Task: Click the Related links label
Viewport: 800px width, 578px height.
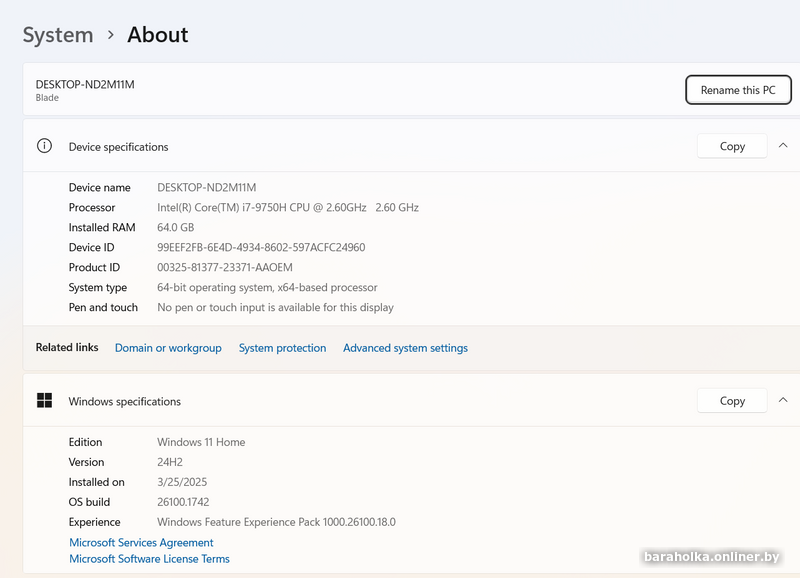Action: (67, 347)
